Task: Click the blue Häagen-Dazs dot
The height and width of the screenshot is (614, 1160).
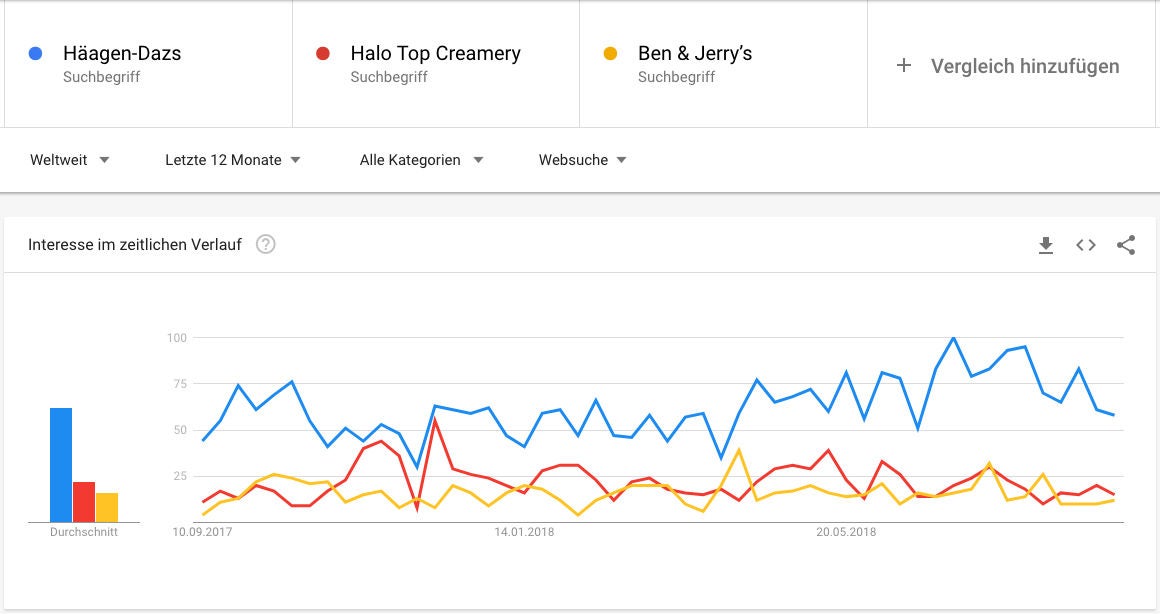Action: [35, 54]
